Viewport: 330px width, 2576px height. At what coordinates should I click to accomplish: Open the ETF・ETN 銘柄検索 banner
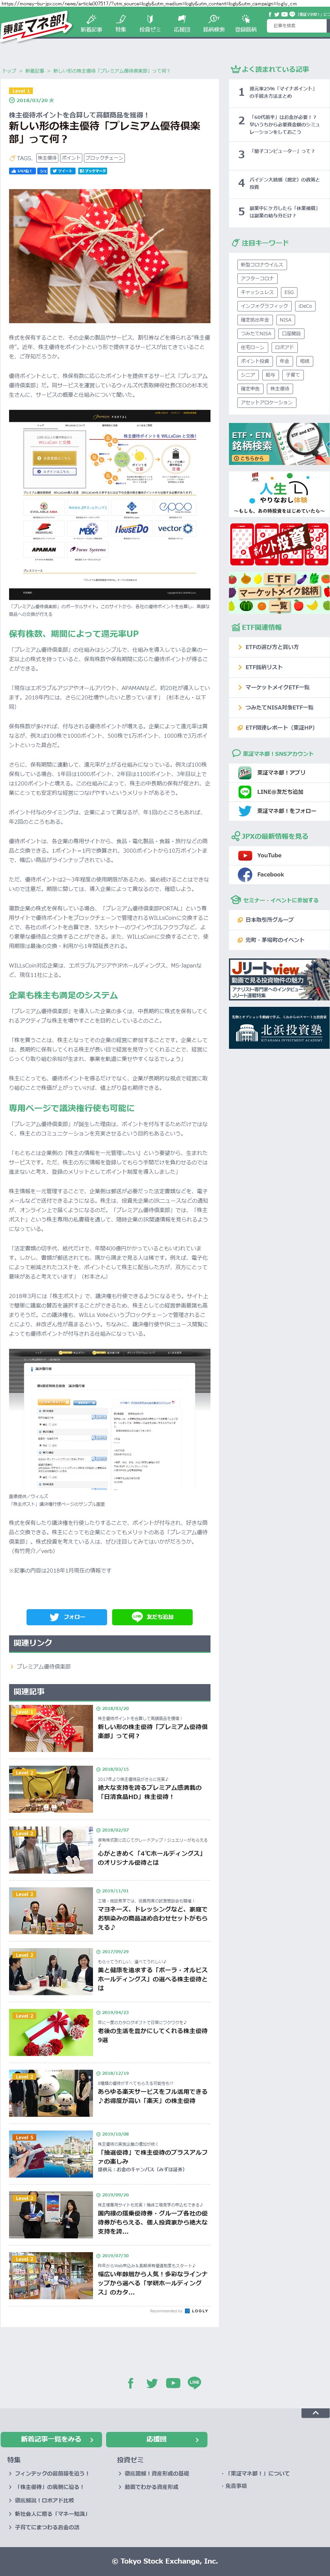click(x=279, y=444)
